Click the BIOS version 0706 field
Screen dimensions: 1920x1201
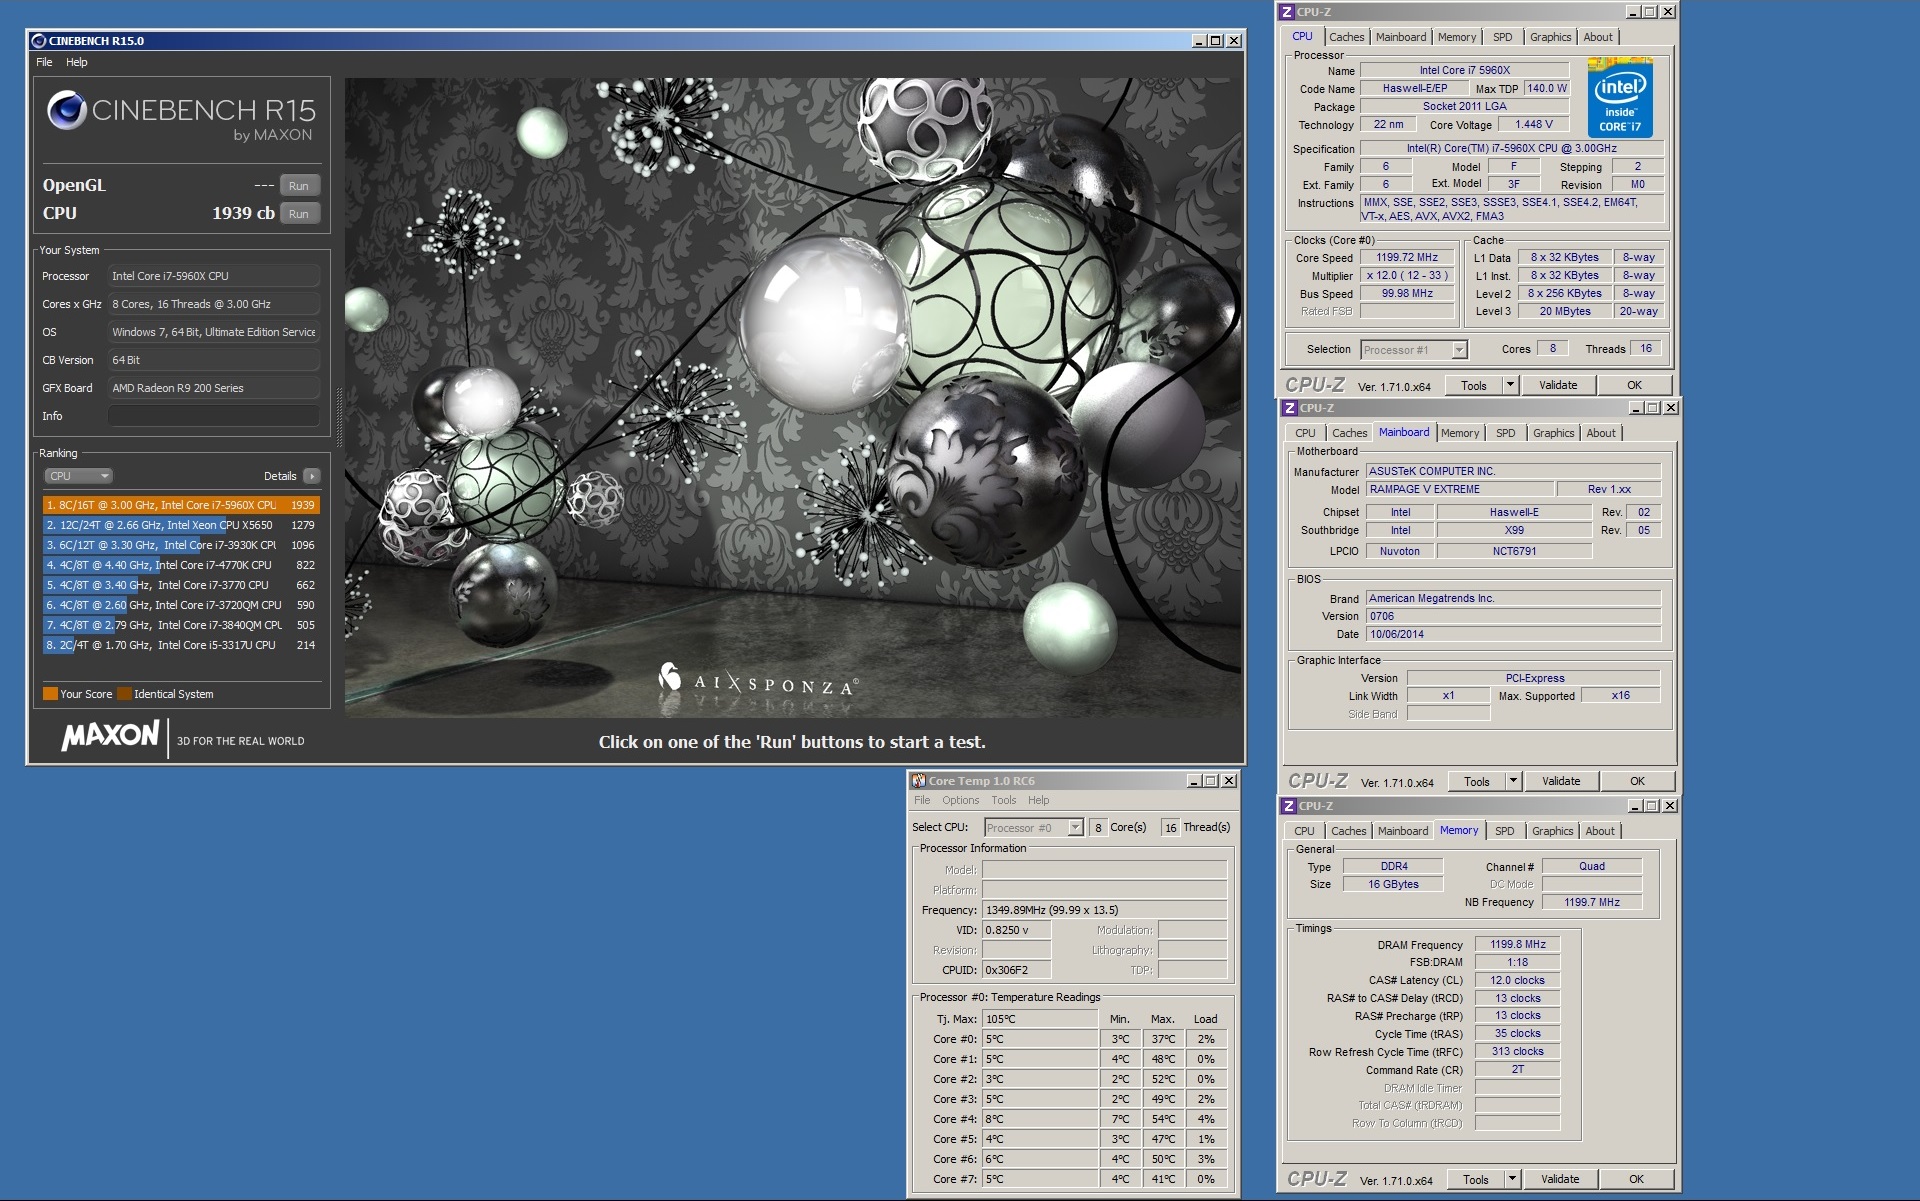[x=1513, y=616]
